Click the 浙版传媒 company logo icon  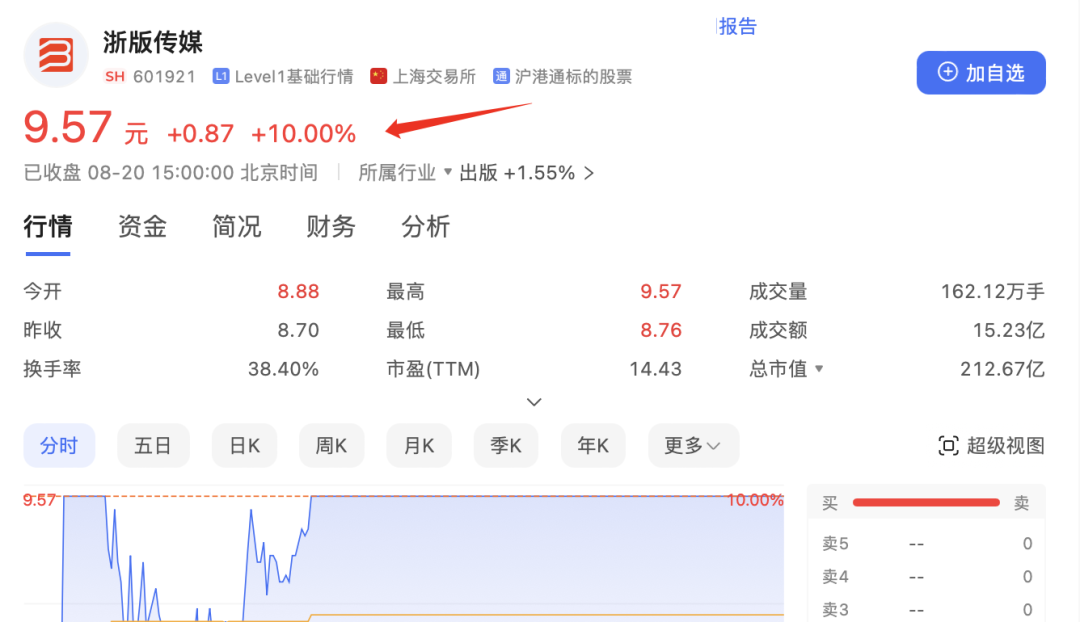coord(56,55)
